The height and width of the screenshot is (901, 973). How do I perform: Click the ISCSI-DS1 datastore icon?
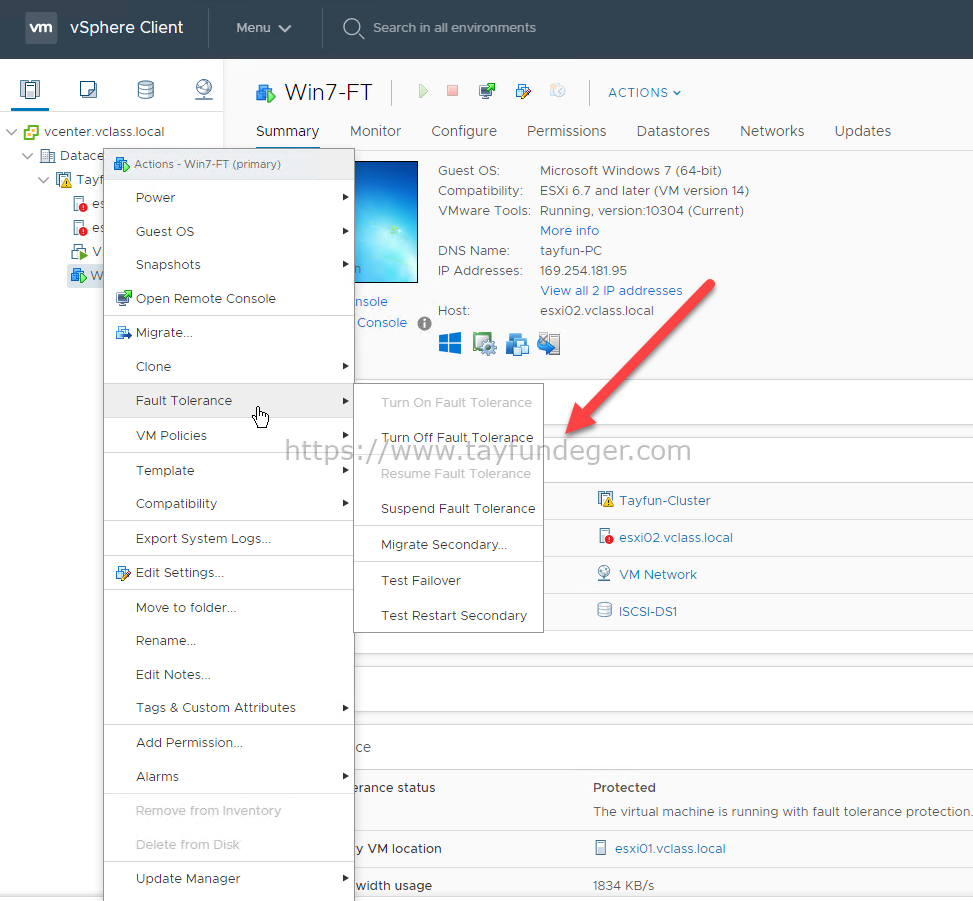click(x=604, y=610)
